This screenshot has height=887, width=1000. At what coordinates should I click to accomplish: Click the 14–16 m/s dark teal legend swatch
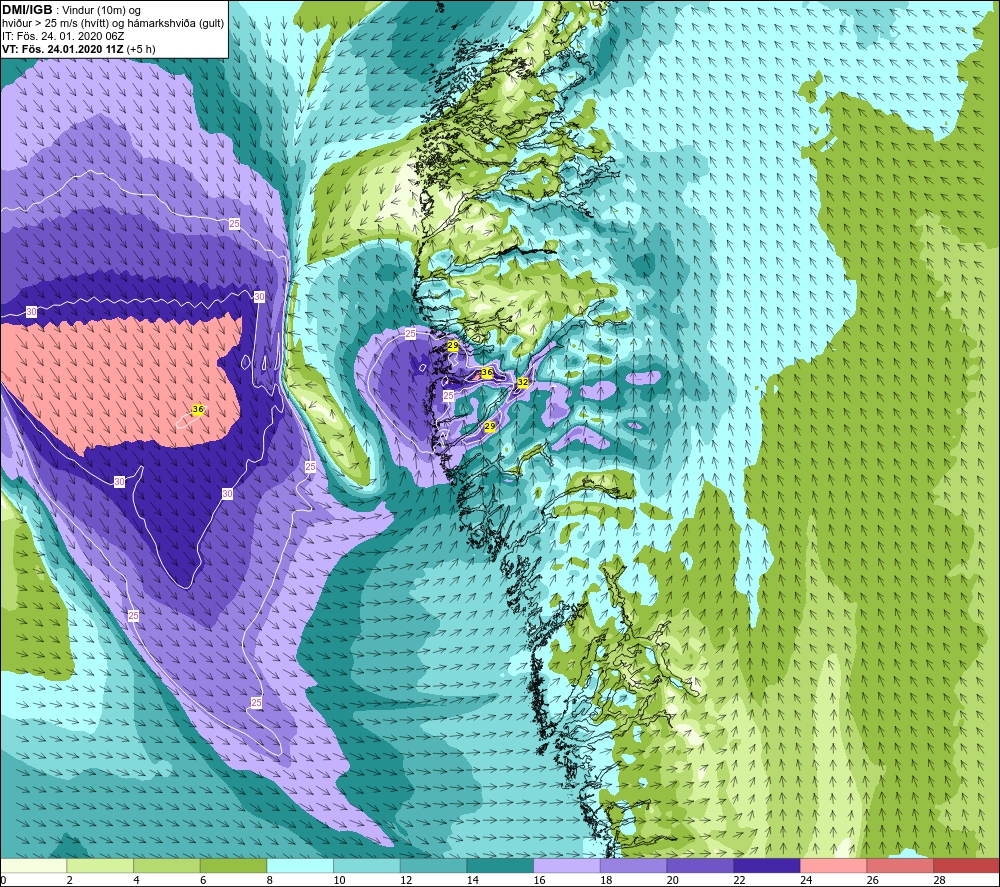tap(500, 866)
